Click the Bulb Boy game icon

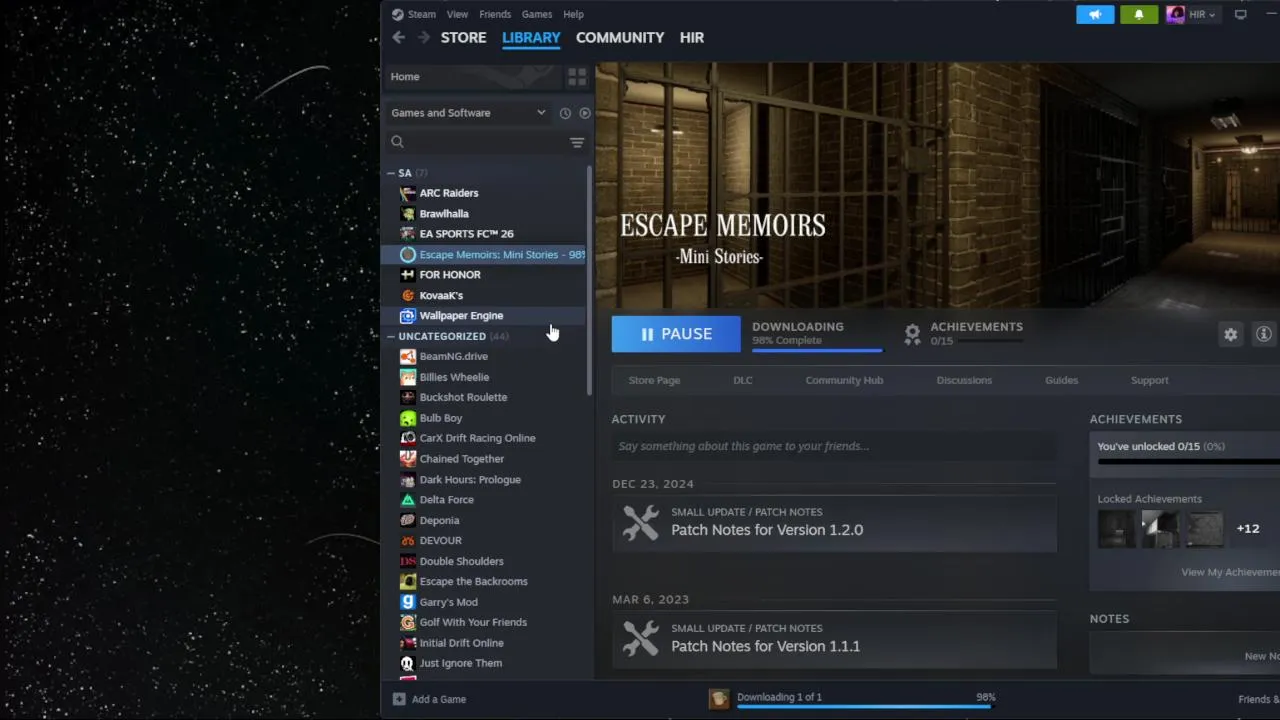pos(407,418)
